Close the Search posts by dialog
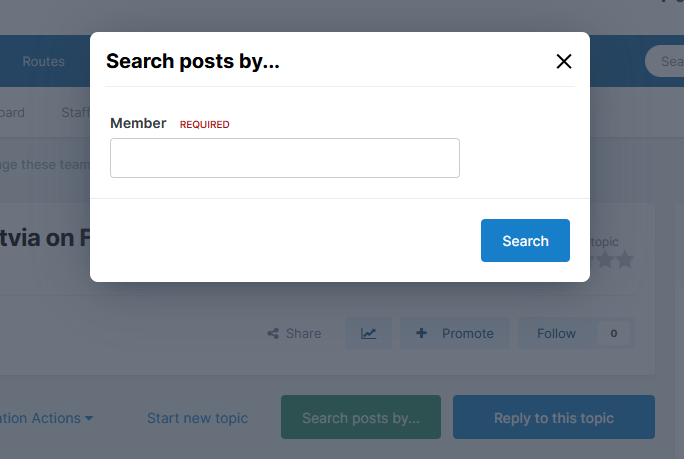684x459 pixels. 564,62
